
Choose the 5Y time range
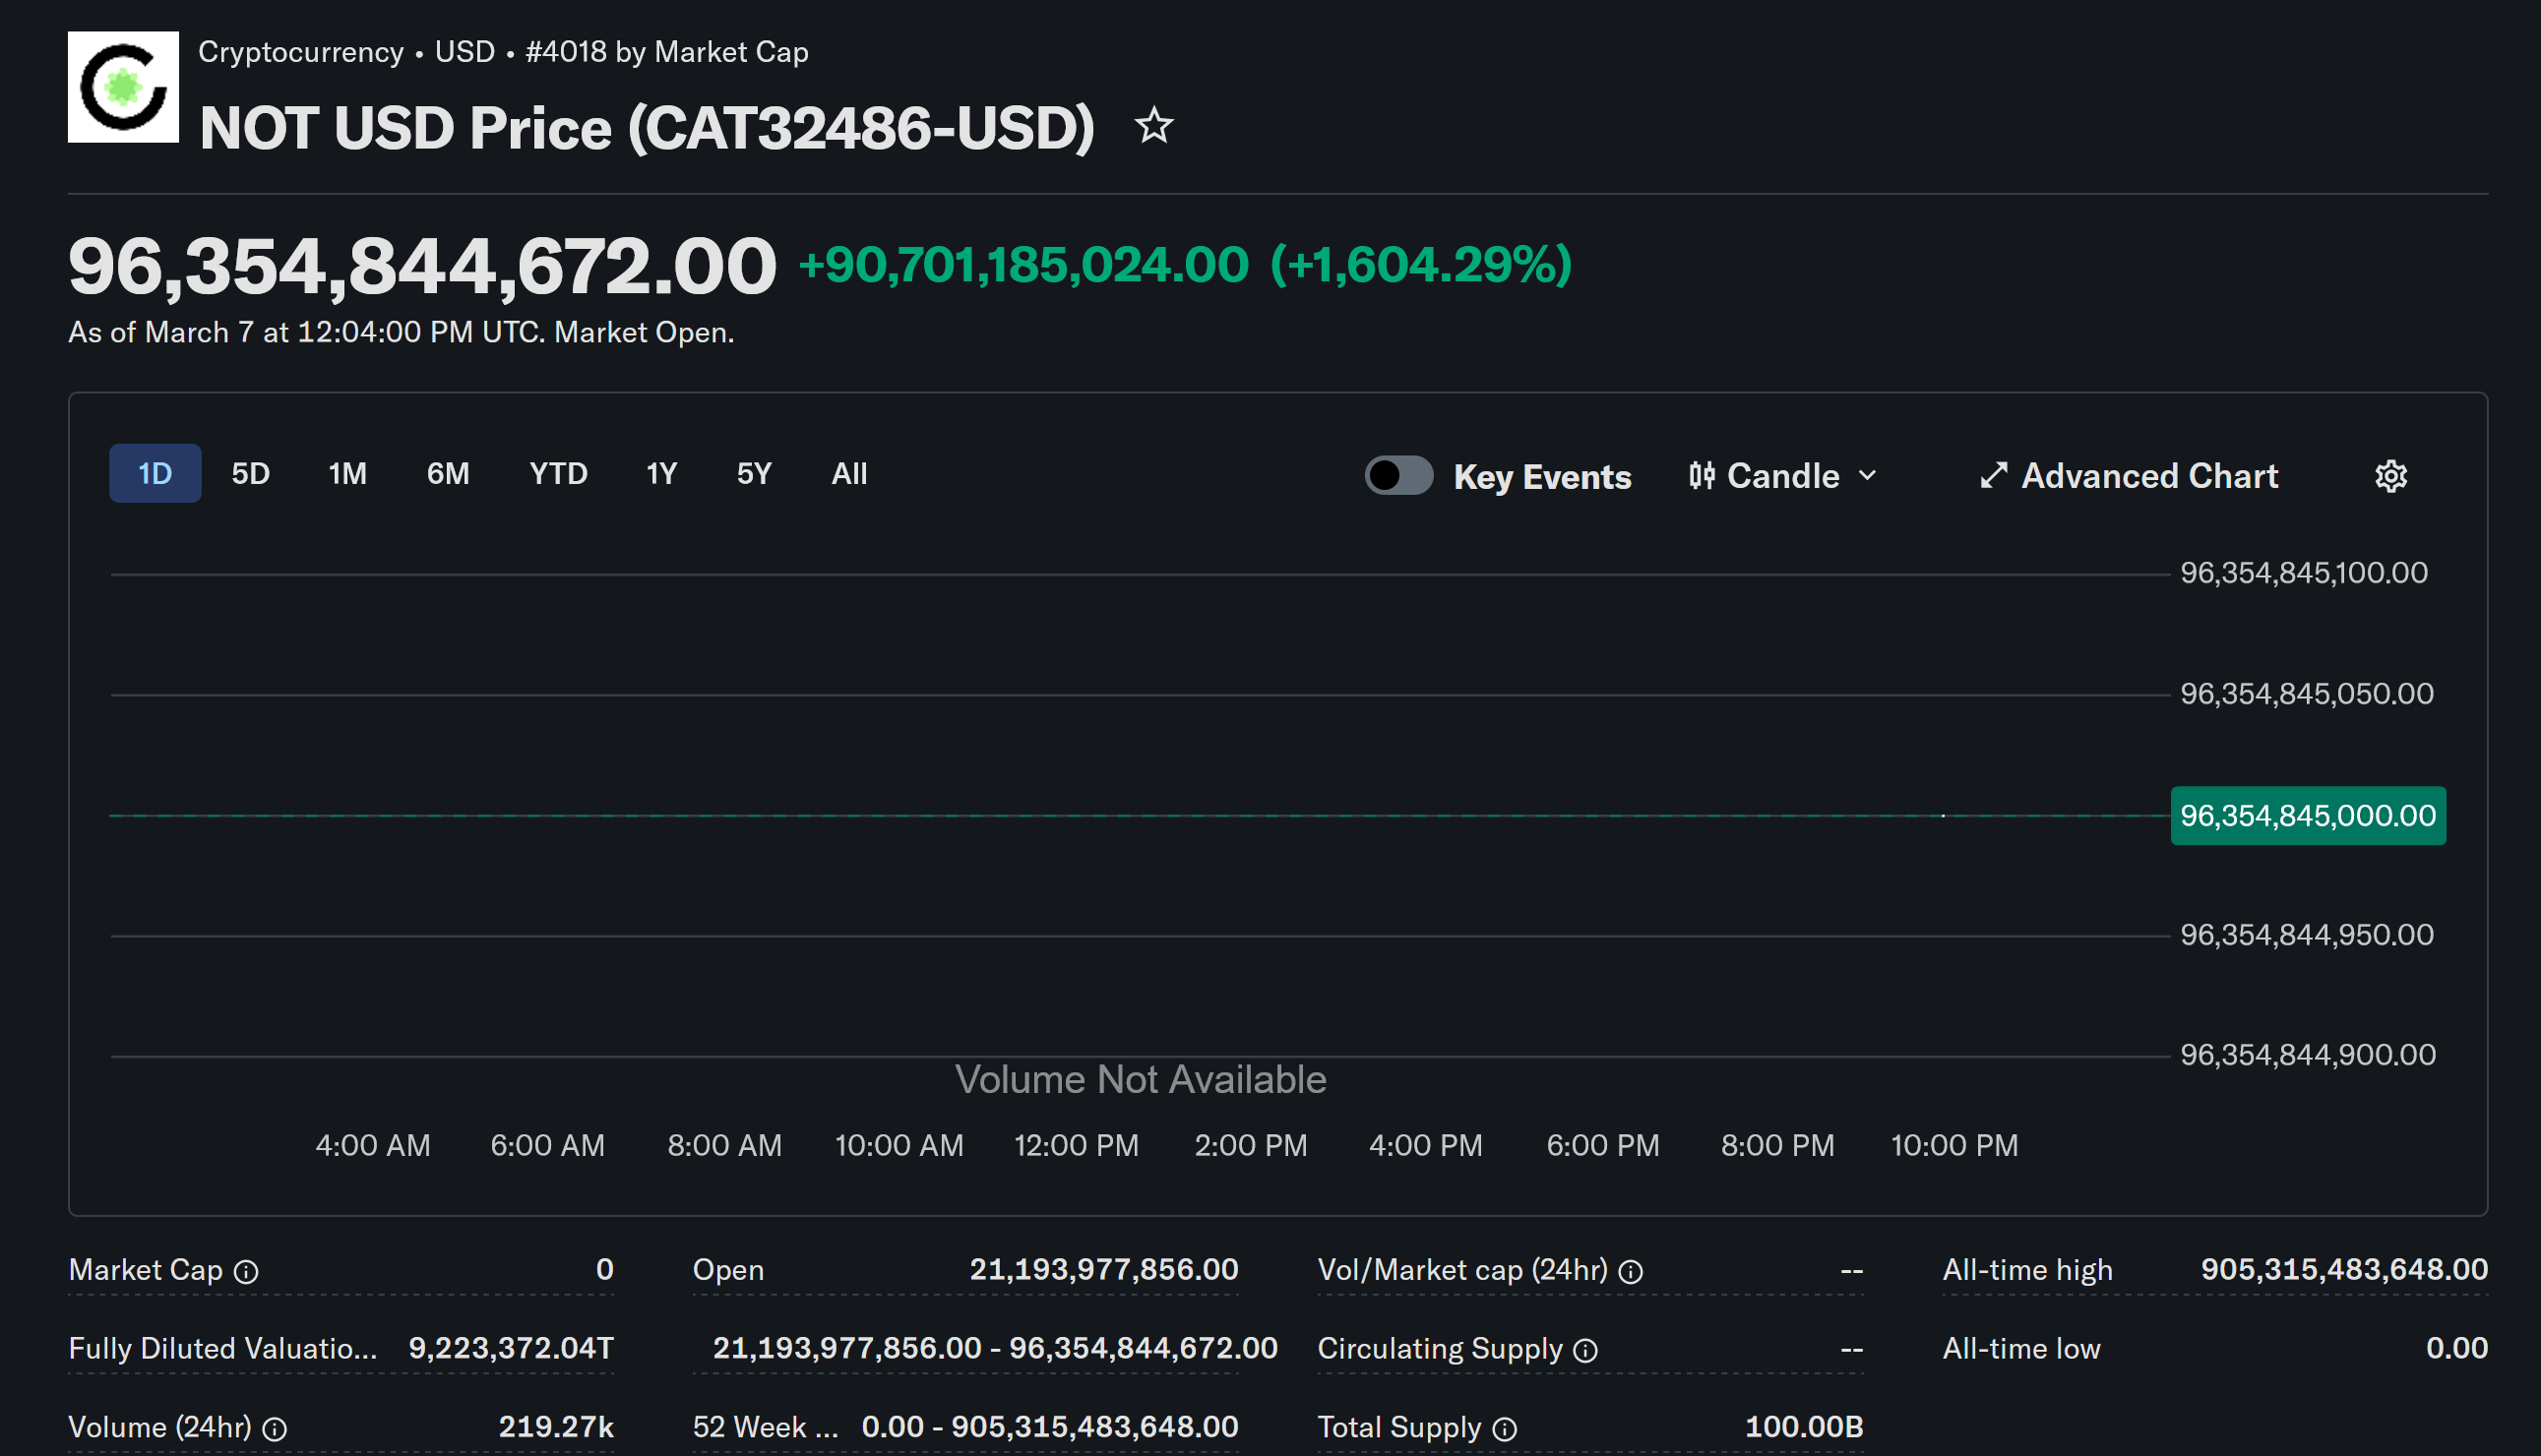(x=754, y=474)
